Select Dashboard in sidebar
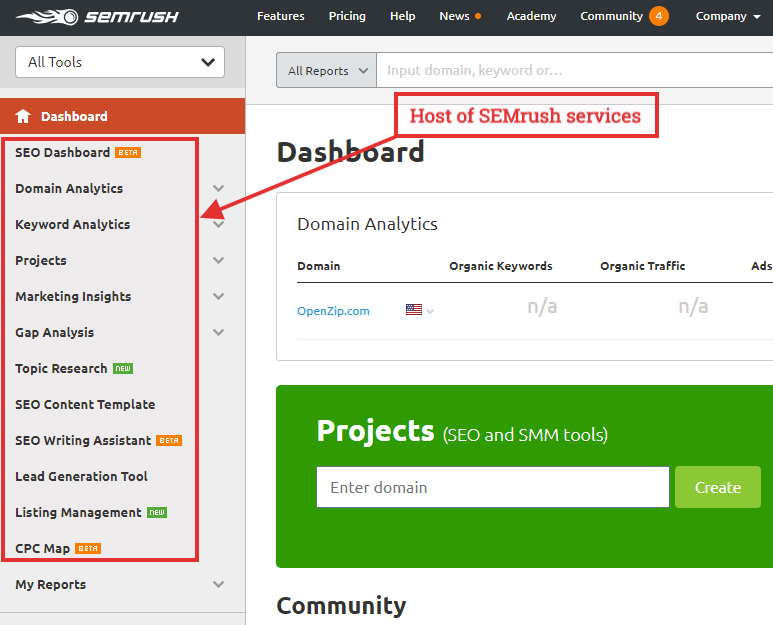 [122, 116]
